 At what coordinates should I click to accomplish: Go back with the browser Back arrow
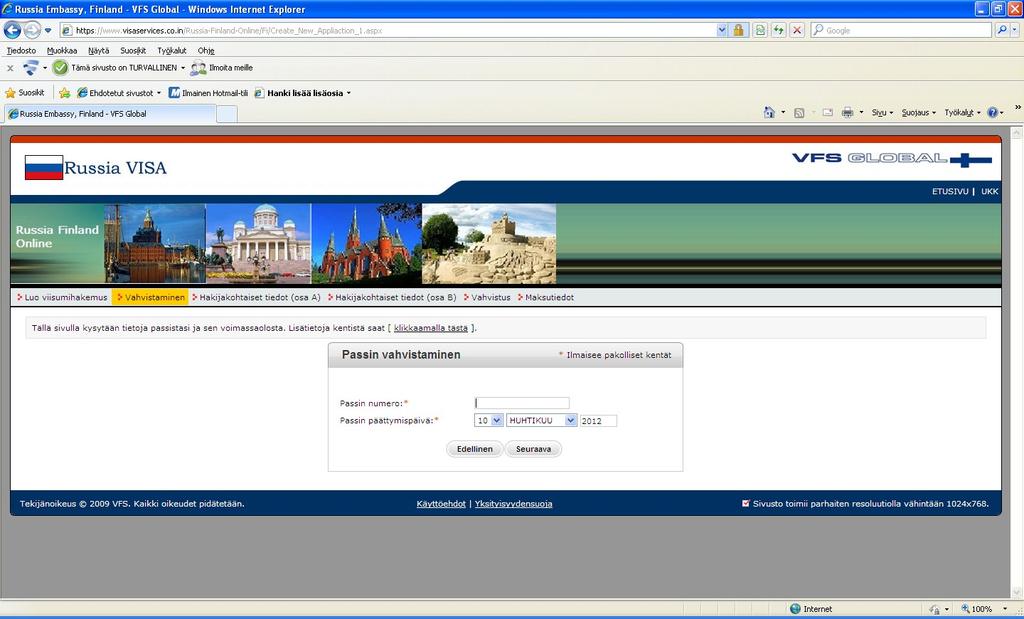12,30
